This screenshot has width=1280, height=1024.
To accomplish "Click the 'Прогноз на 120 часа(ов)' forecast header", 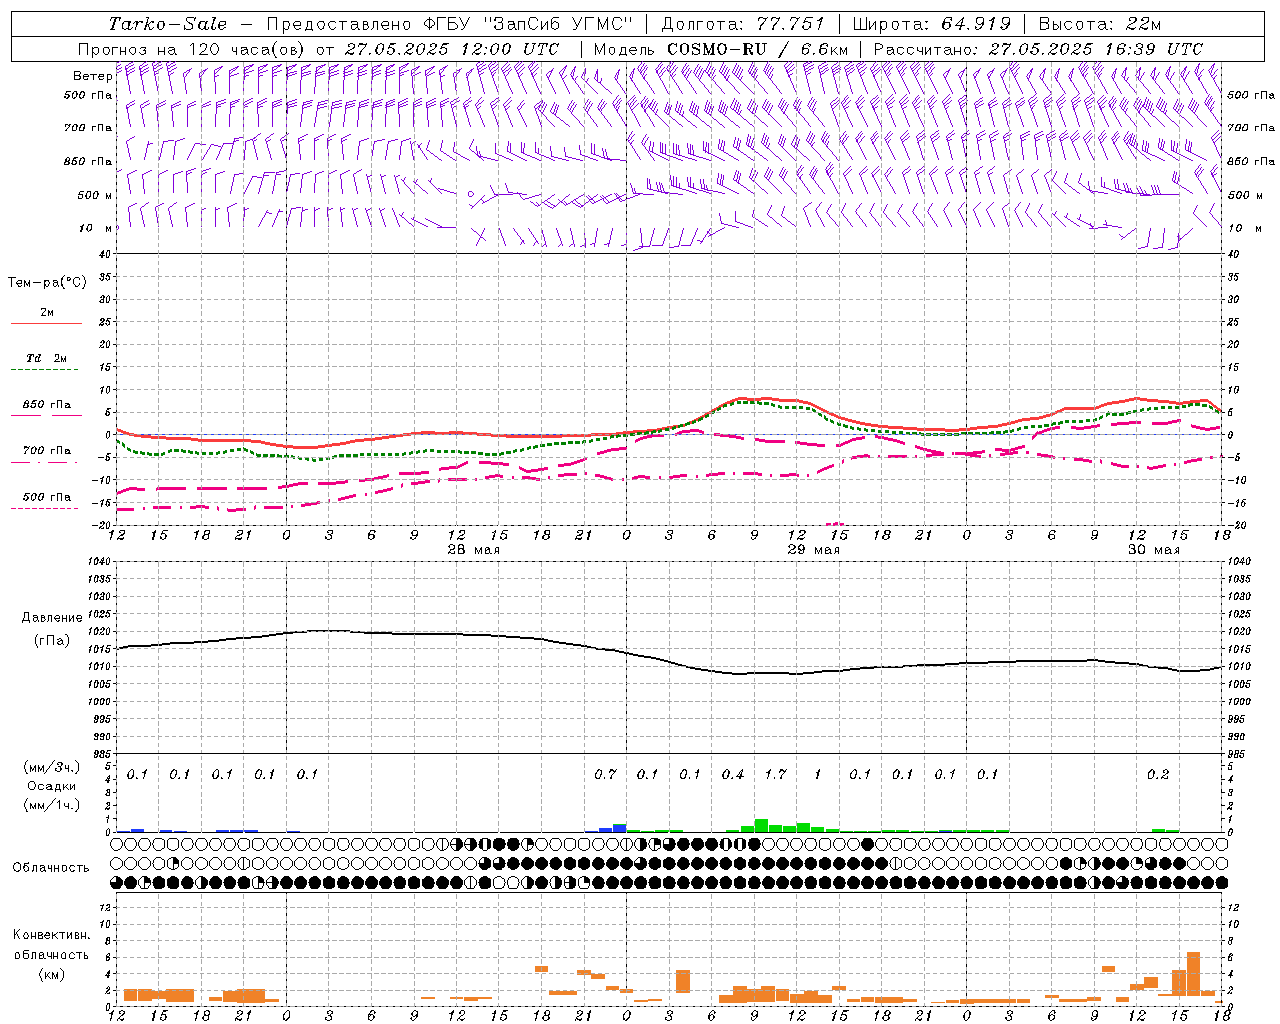I will tap(193, 49).
